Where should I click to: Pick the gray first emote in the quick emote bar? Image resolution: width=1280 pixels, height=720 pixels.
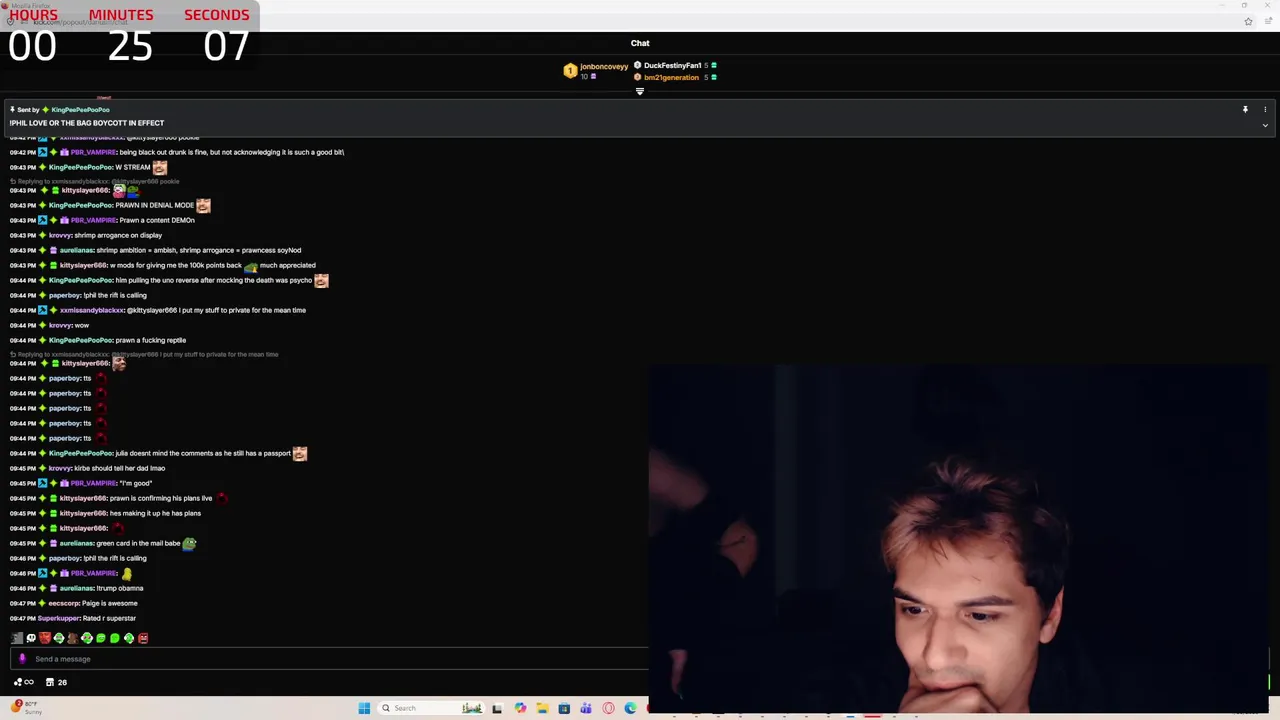pos(17,638)
